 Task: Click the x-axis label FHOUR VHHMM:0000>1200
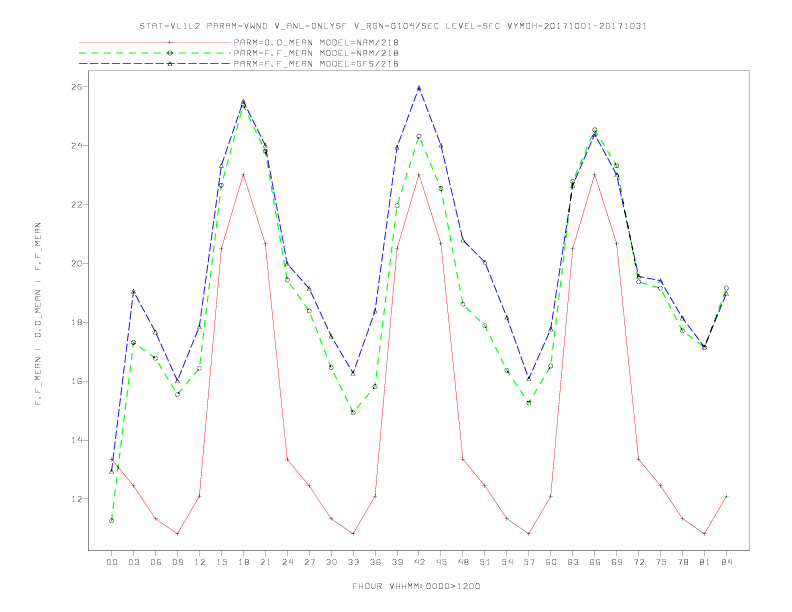click(x=416, y=586)
